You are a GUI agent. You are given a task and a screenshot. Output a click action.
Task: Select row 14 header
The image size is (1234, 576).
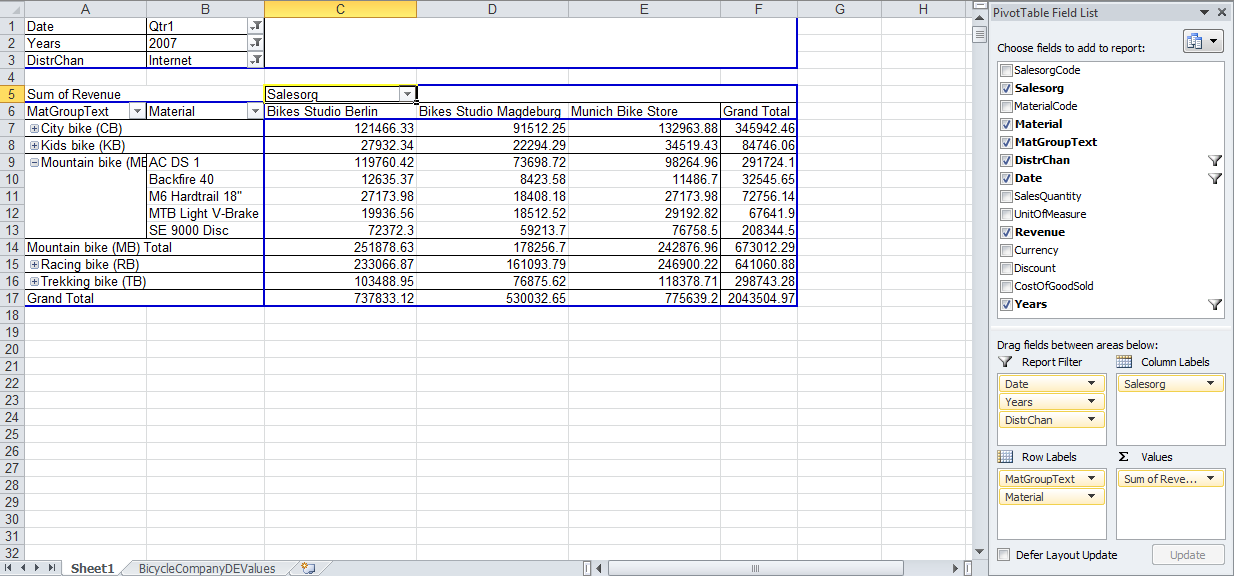11,247
